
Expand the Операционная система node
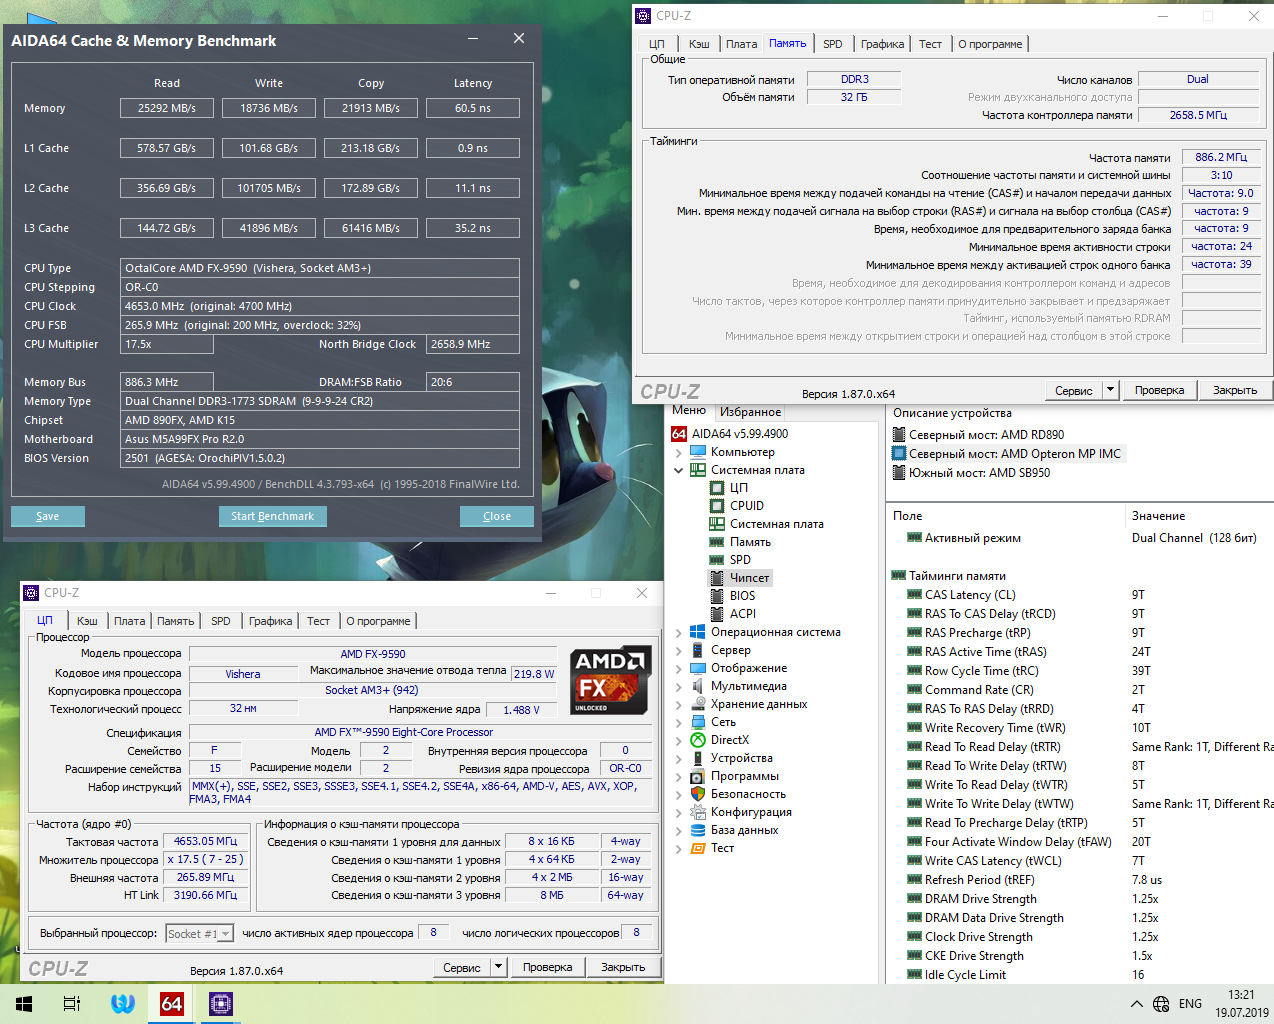coord(679,632)
